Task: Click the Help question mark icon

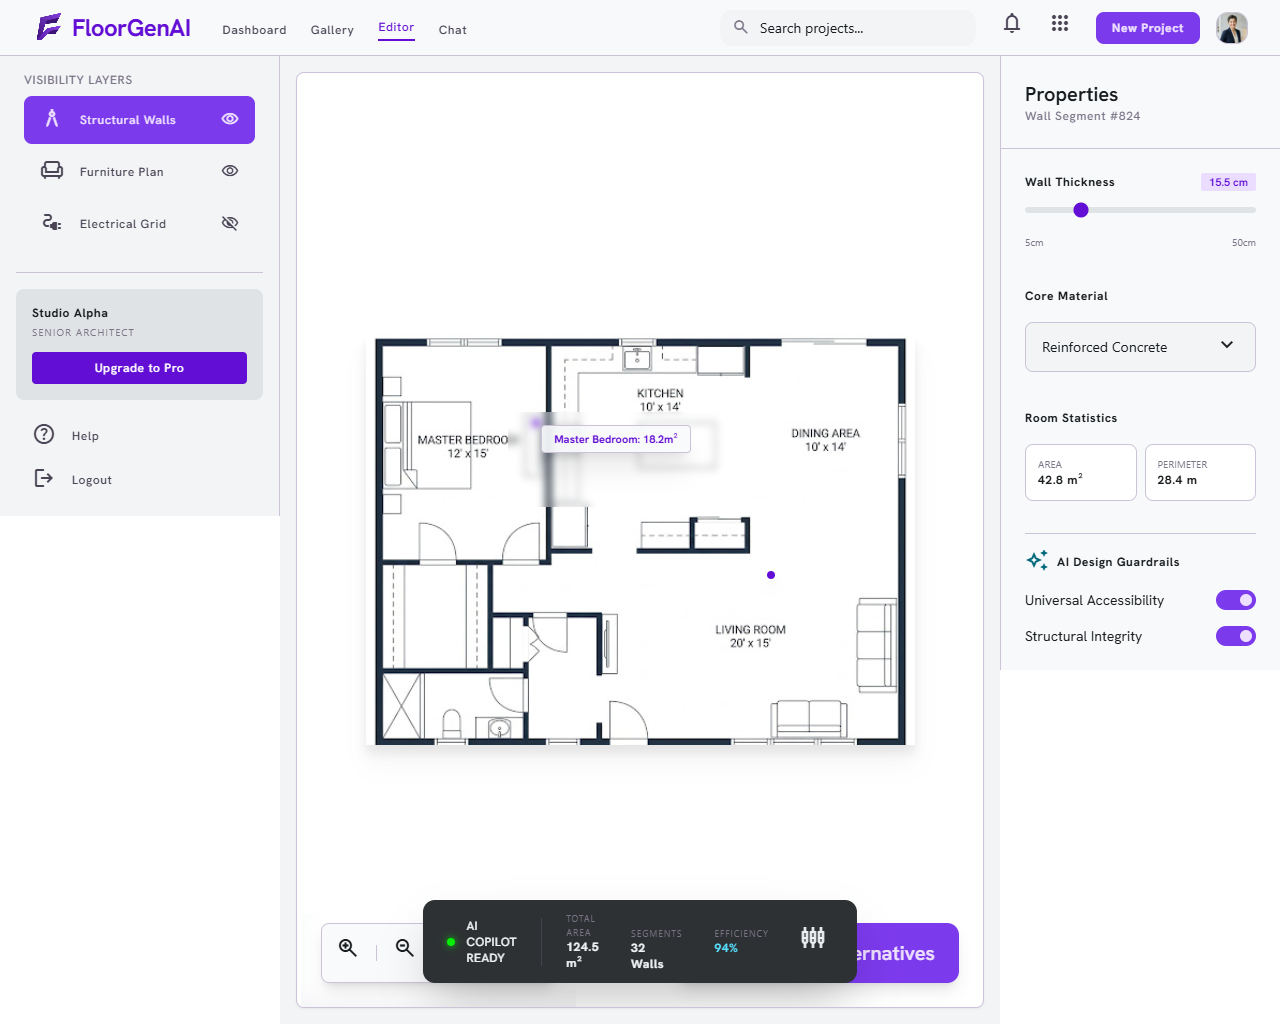Action: click(x=44, y=434)
